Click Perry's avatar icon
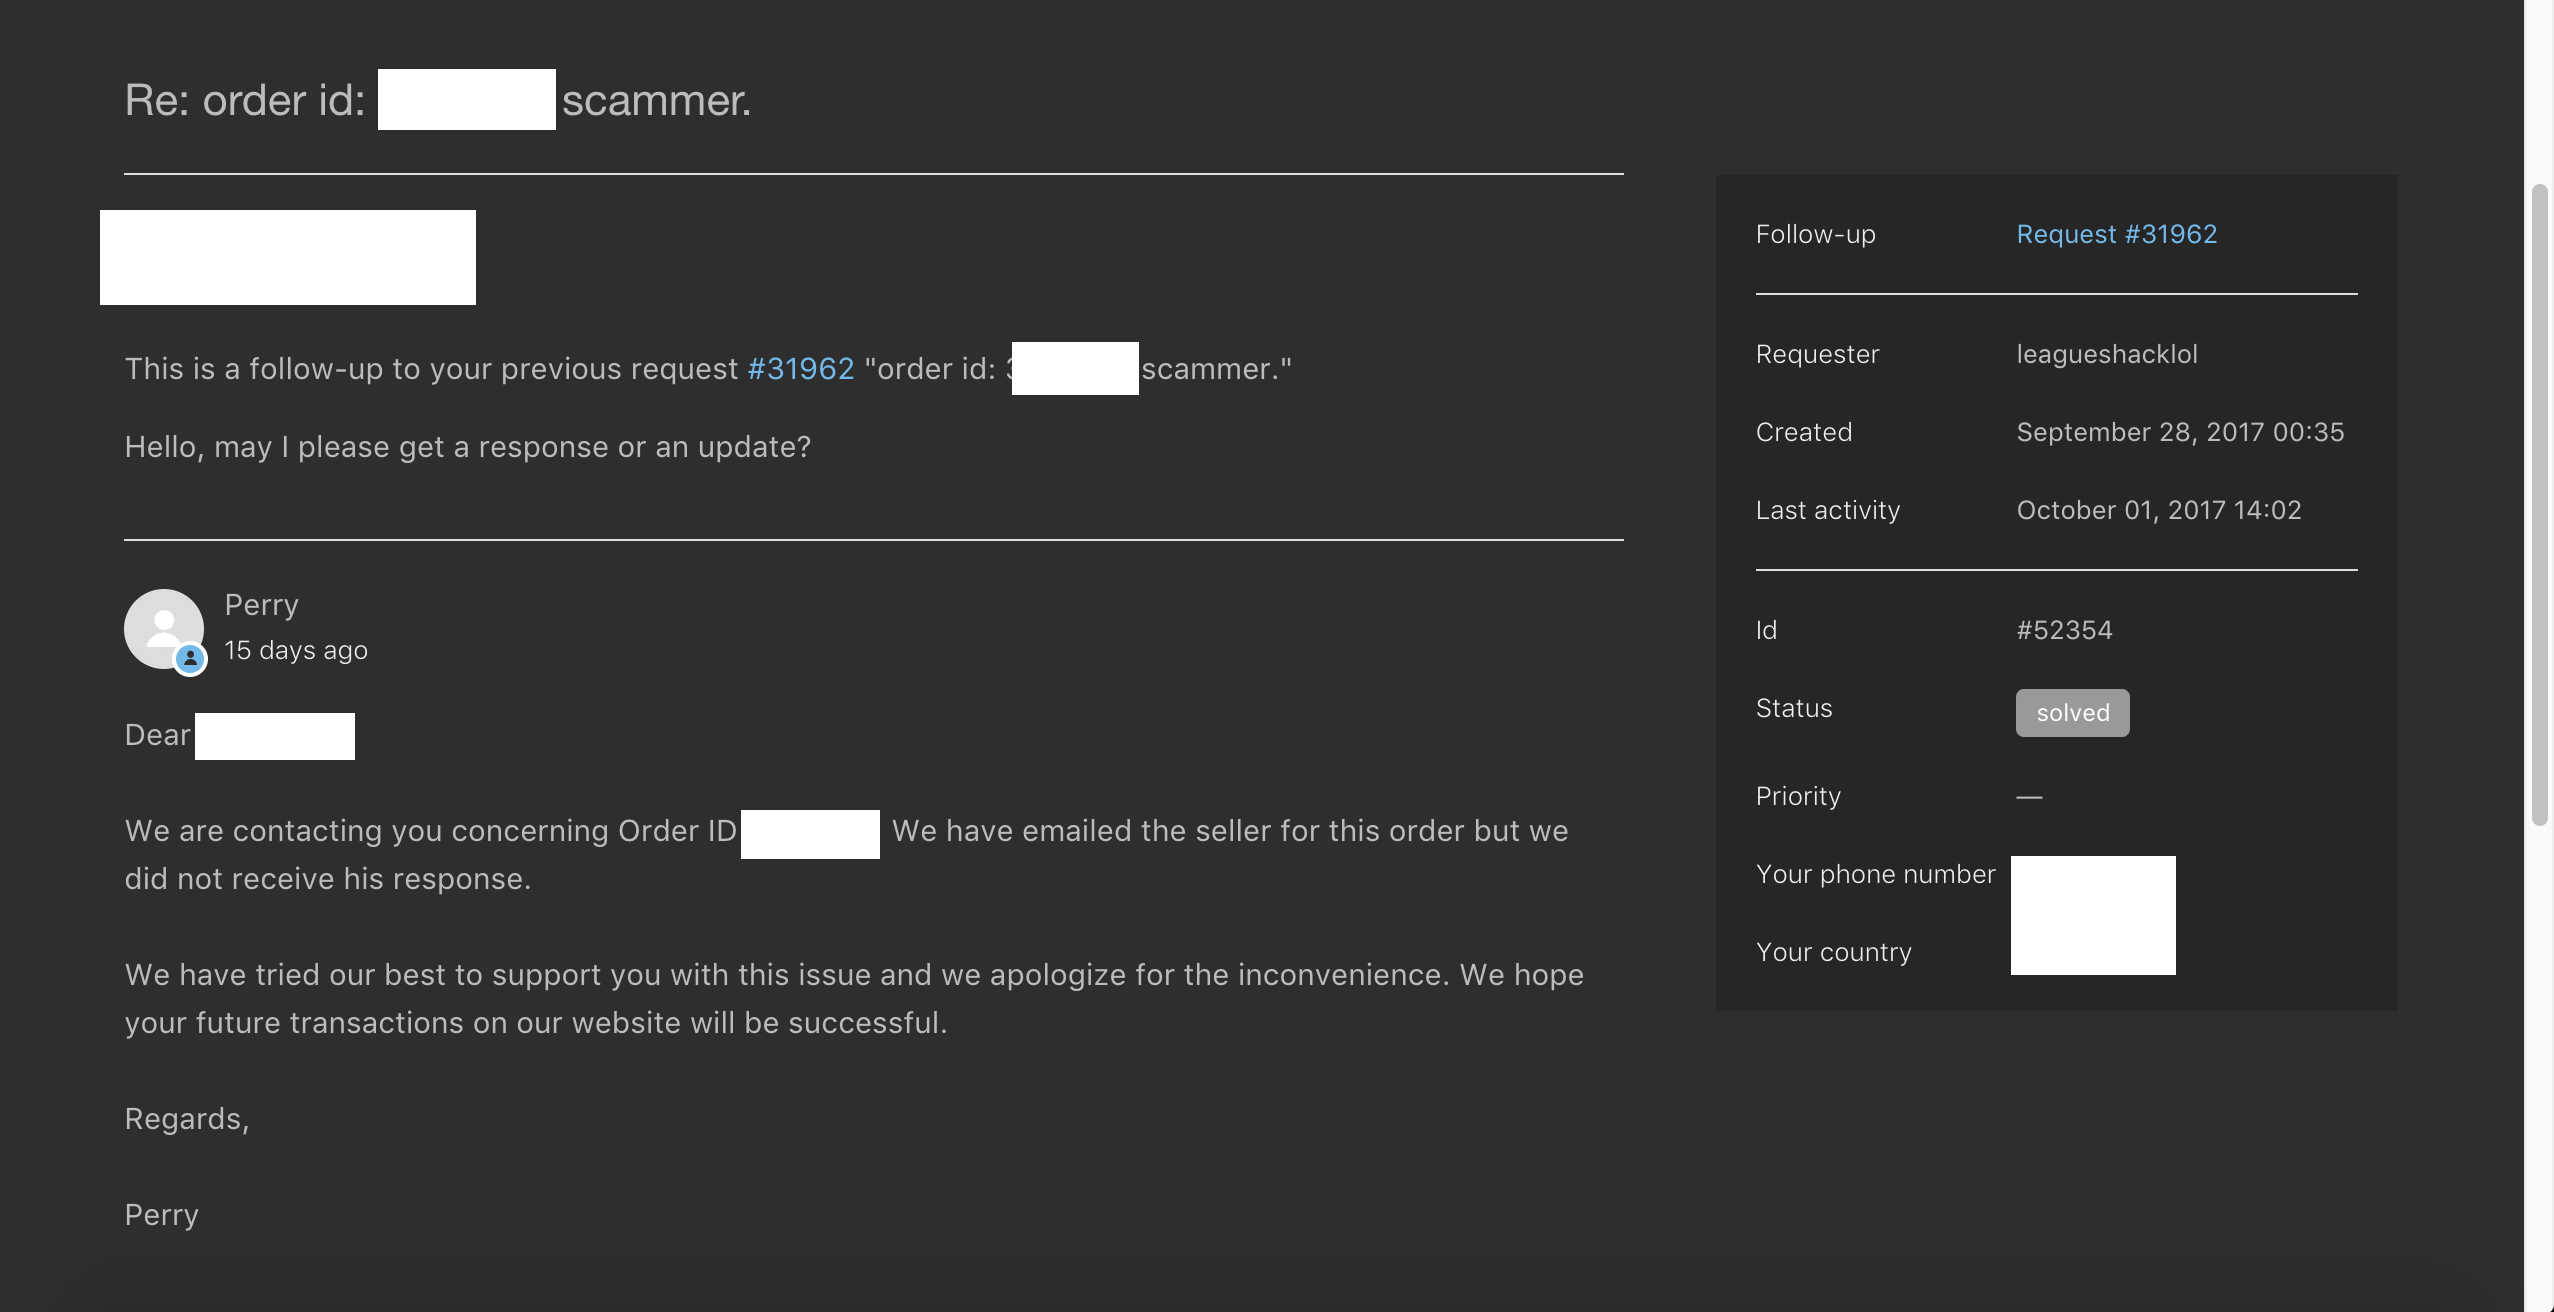 click(x=164, y=629)
